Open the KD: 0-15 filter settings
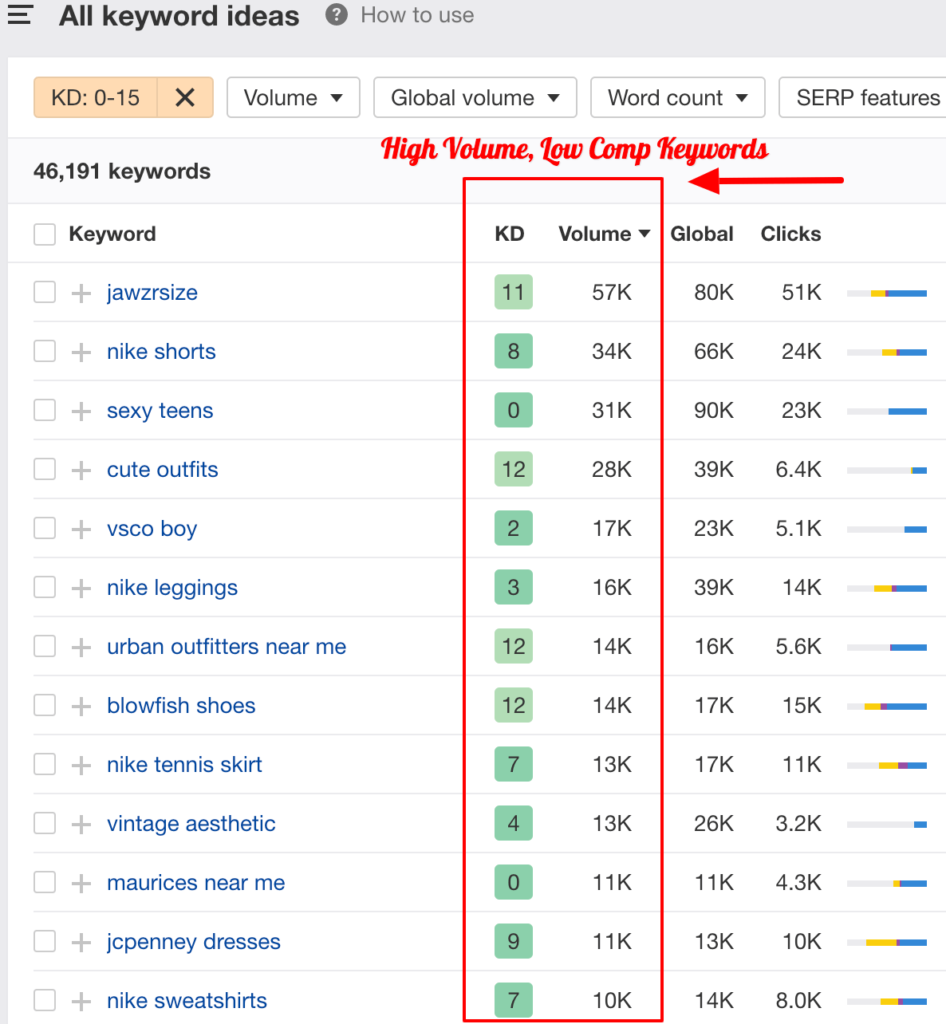Viewport: 946px width, 1024px height. point(95,97)
